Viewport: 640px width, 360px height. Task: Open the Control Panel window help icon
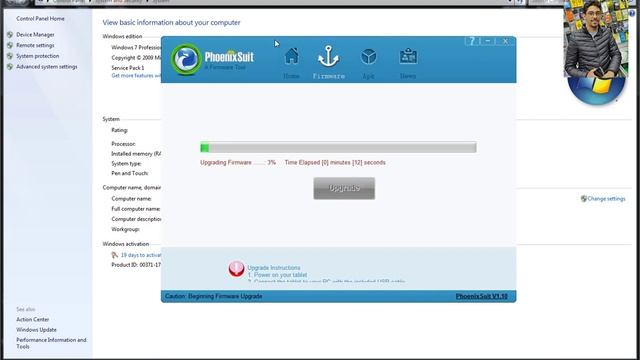632,13
